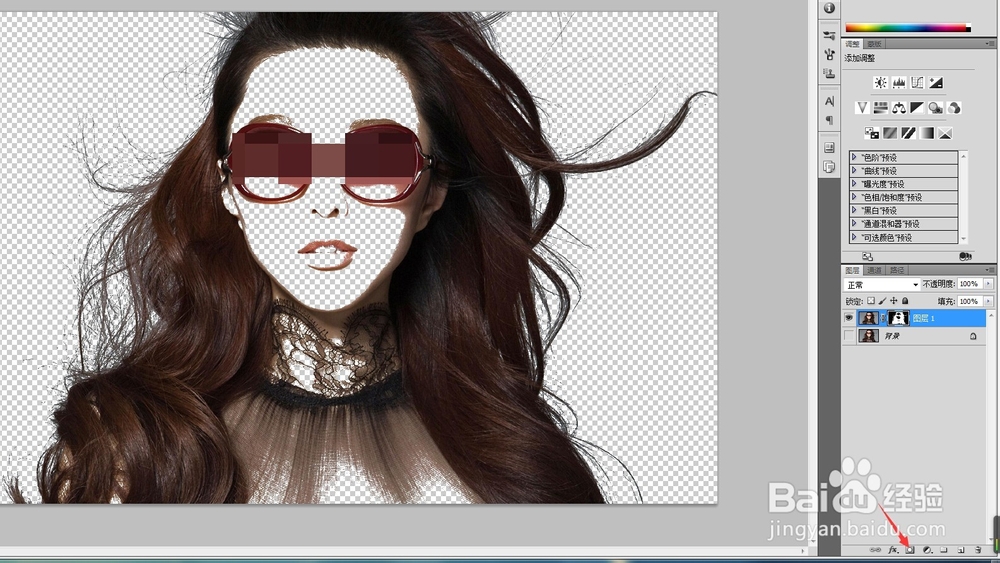1000x563 pixels.
Task: Toggle the lock all padlock icon
Action: [906, 301]
